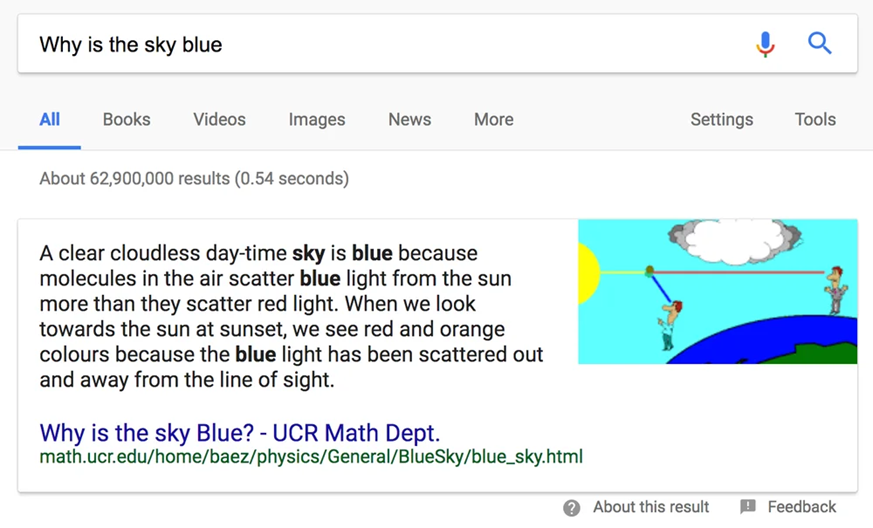Open the sky scattering diagram thumbnail
Viewport: 873px width, 528px height.
717,291
